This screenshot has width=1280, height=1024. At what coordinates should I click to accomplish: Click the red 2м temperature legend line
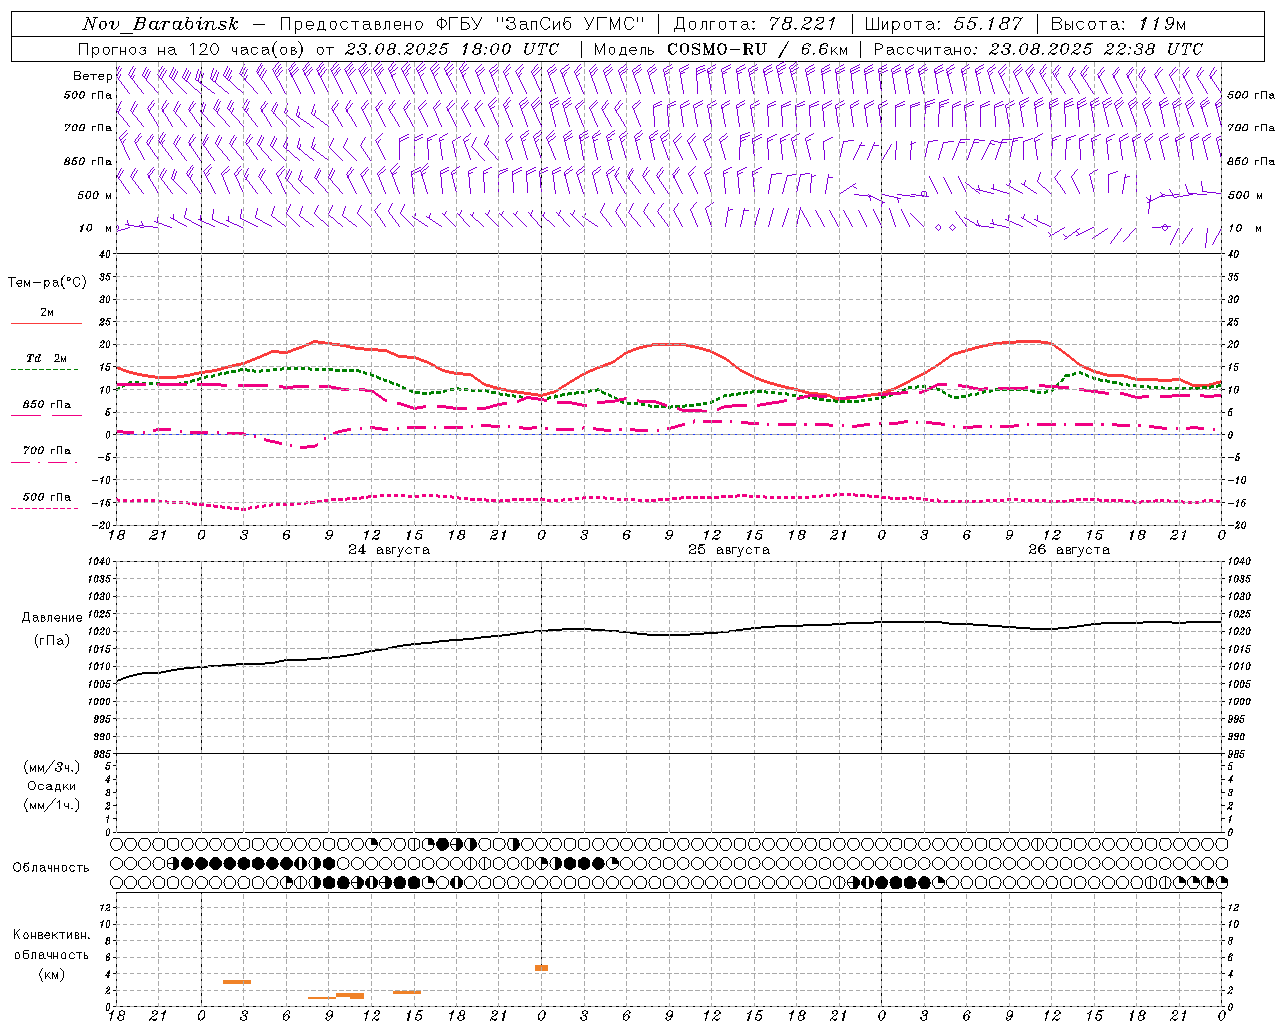click(46, 323)
